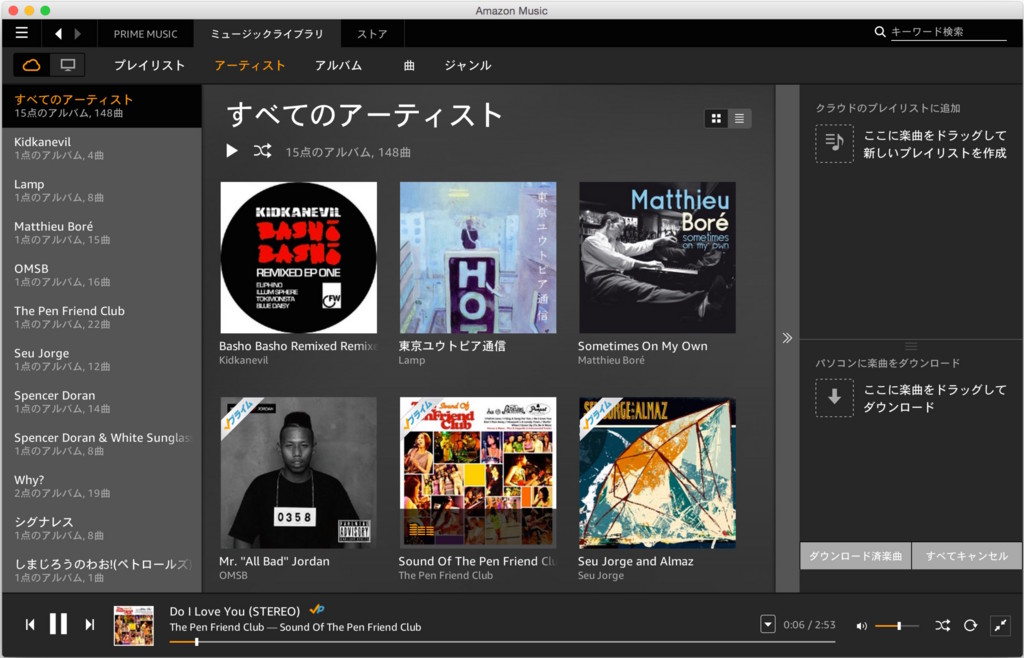Open the 東京ユウトピア通信 album cover

(478, 257)
